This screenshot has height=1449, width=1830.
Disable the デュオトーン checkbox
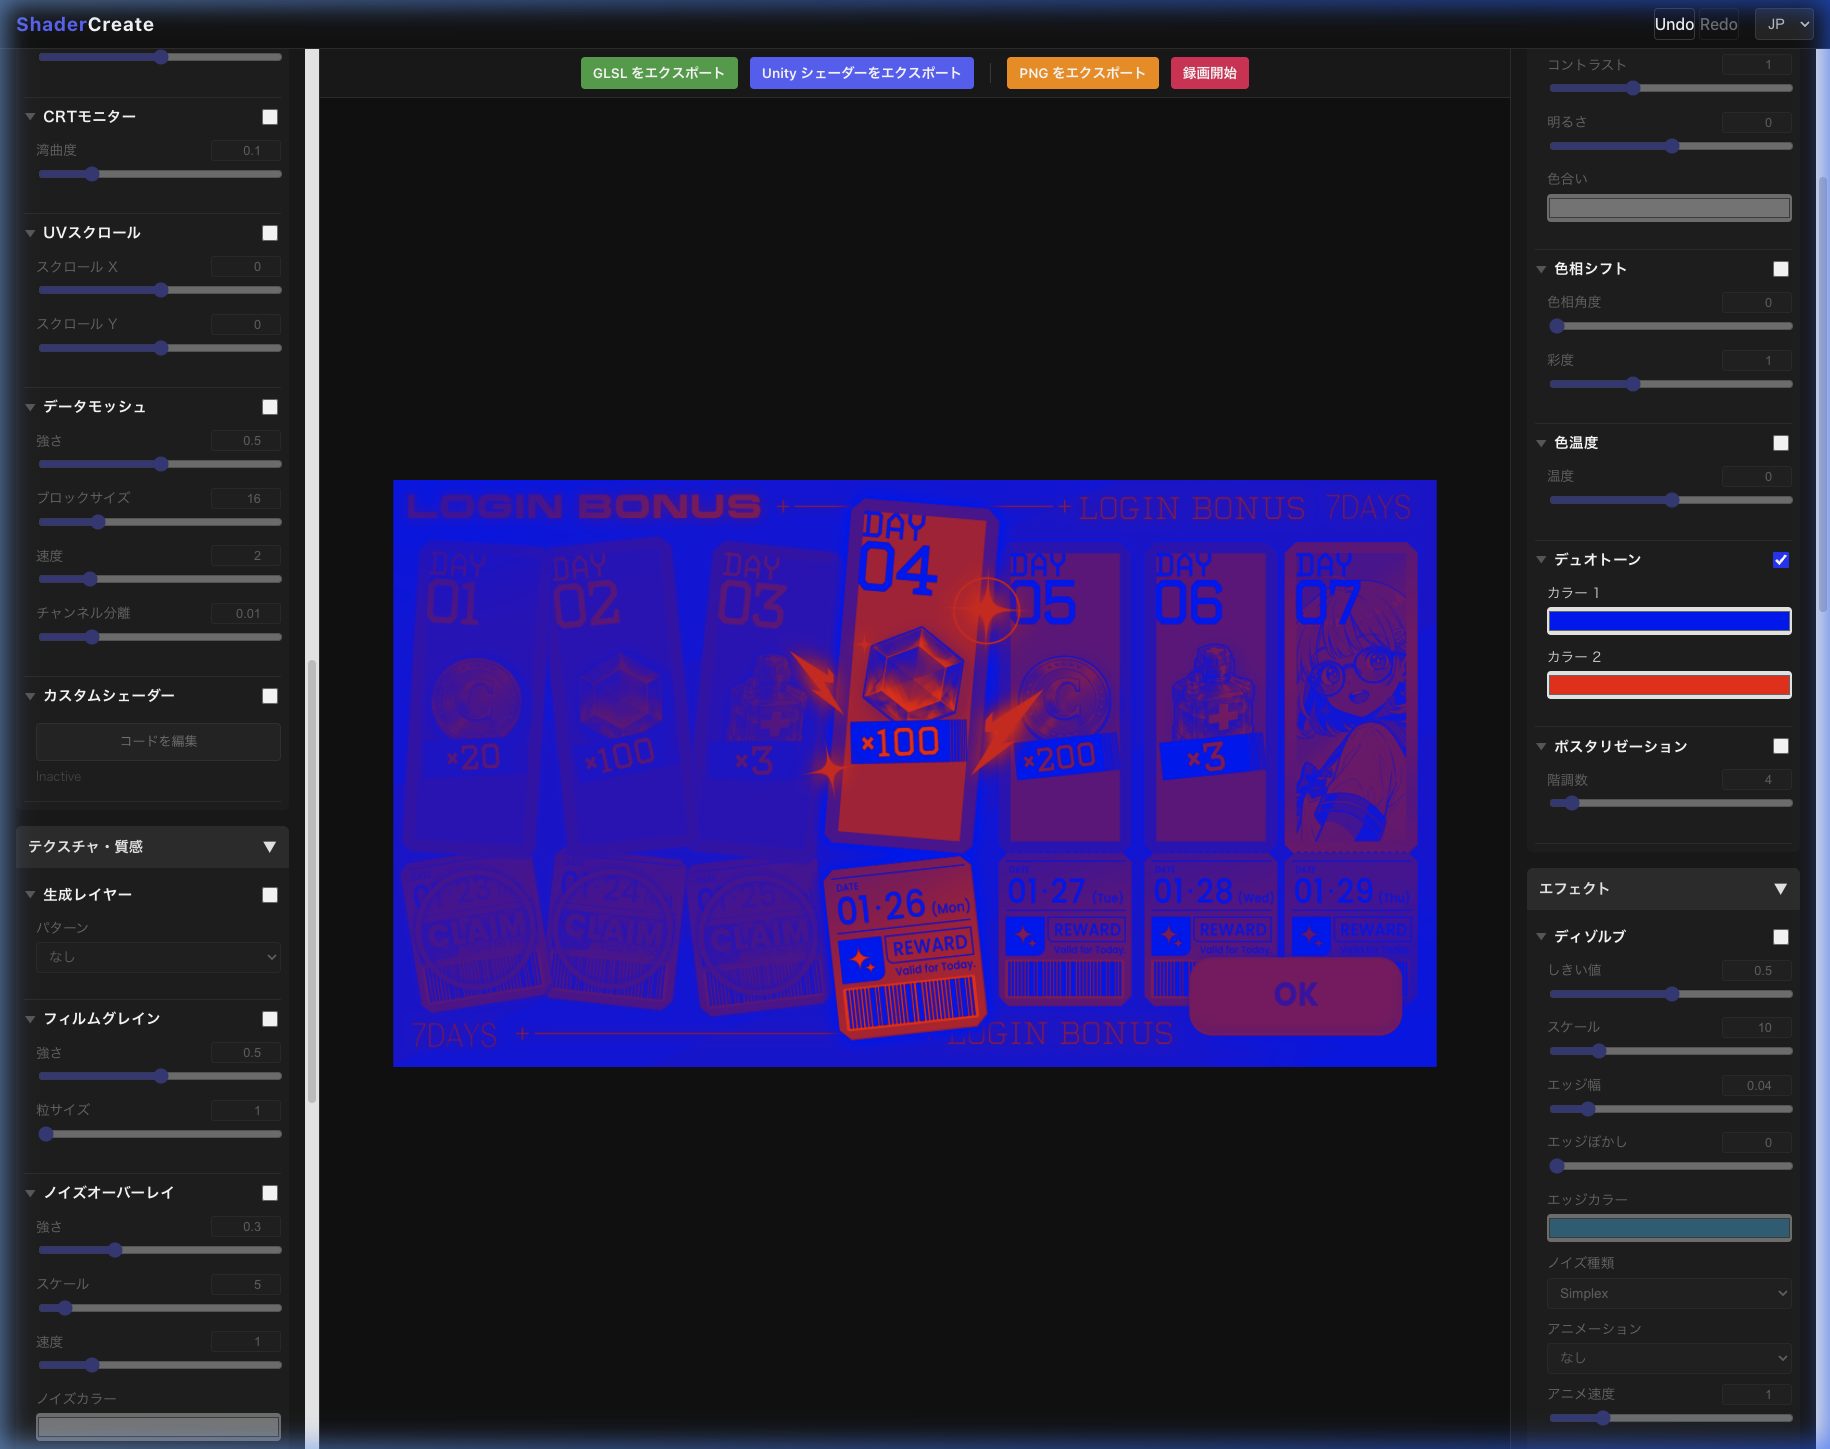pos(1780,560)
